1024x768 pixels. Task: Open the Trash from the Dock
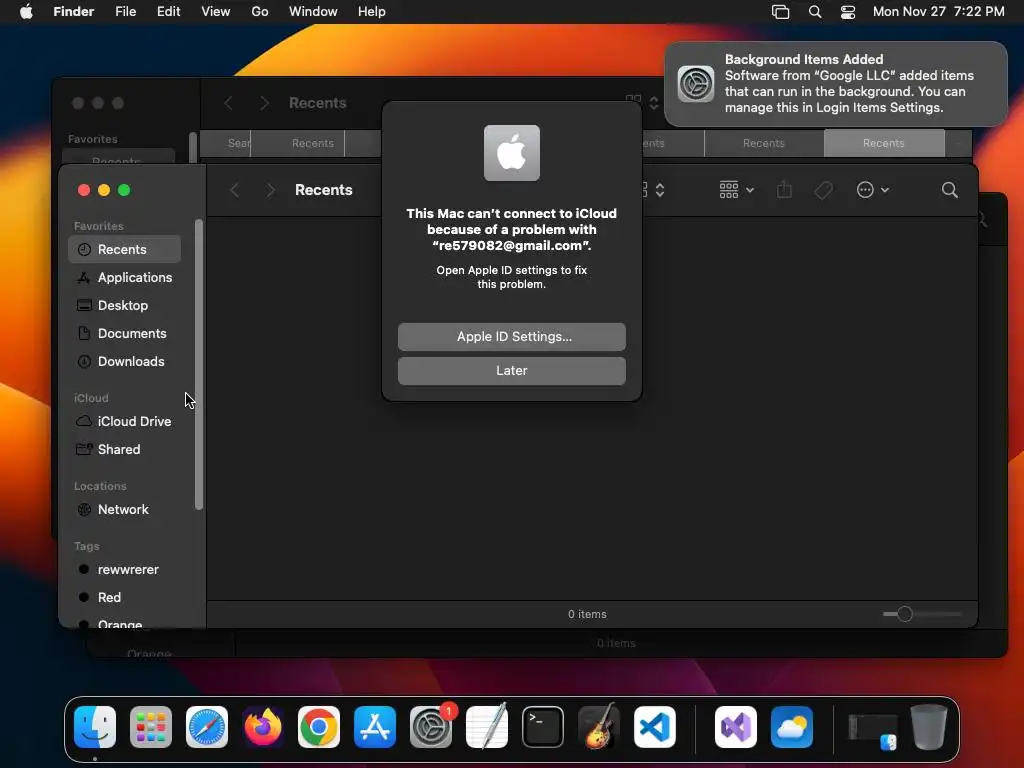pyautogui.click(x=929, y=727)
